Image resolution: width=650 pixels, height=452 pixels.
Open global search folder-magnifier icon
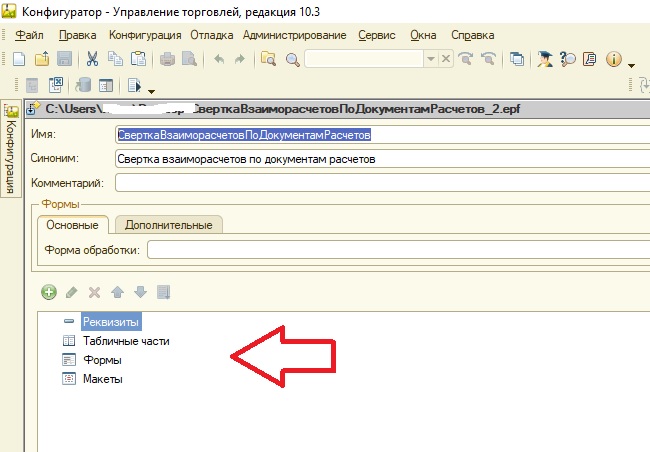269,59
